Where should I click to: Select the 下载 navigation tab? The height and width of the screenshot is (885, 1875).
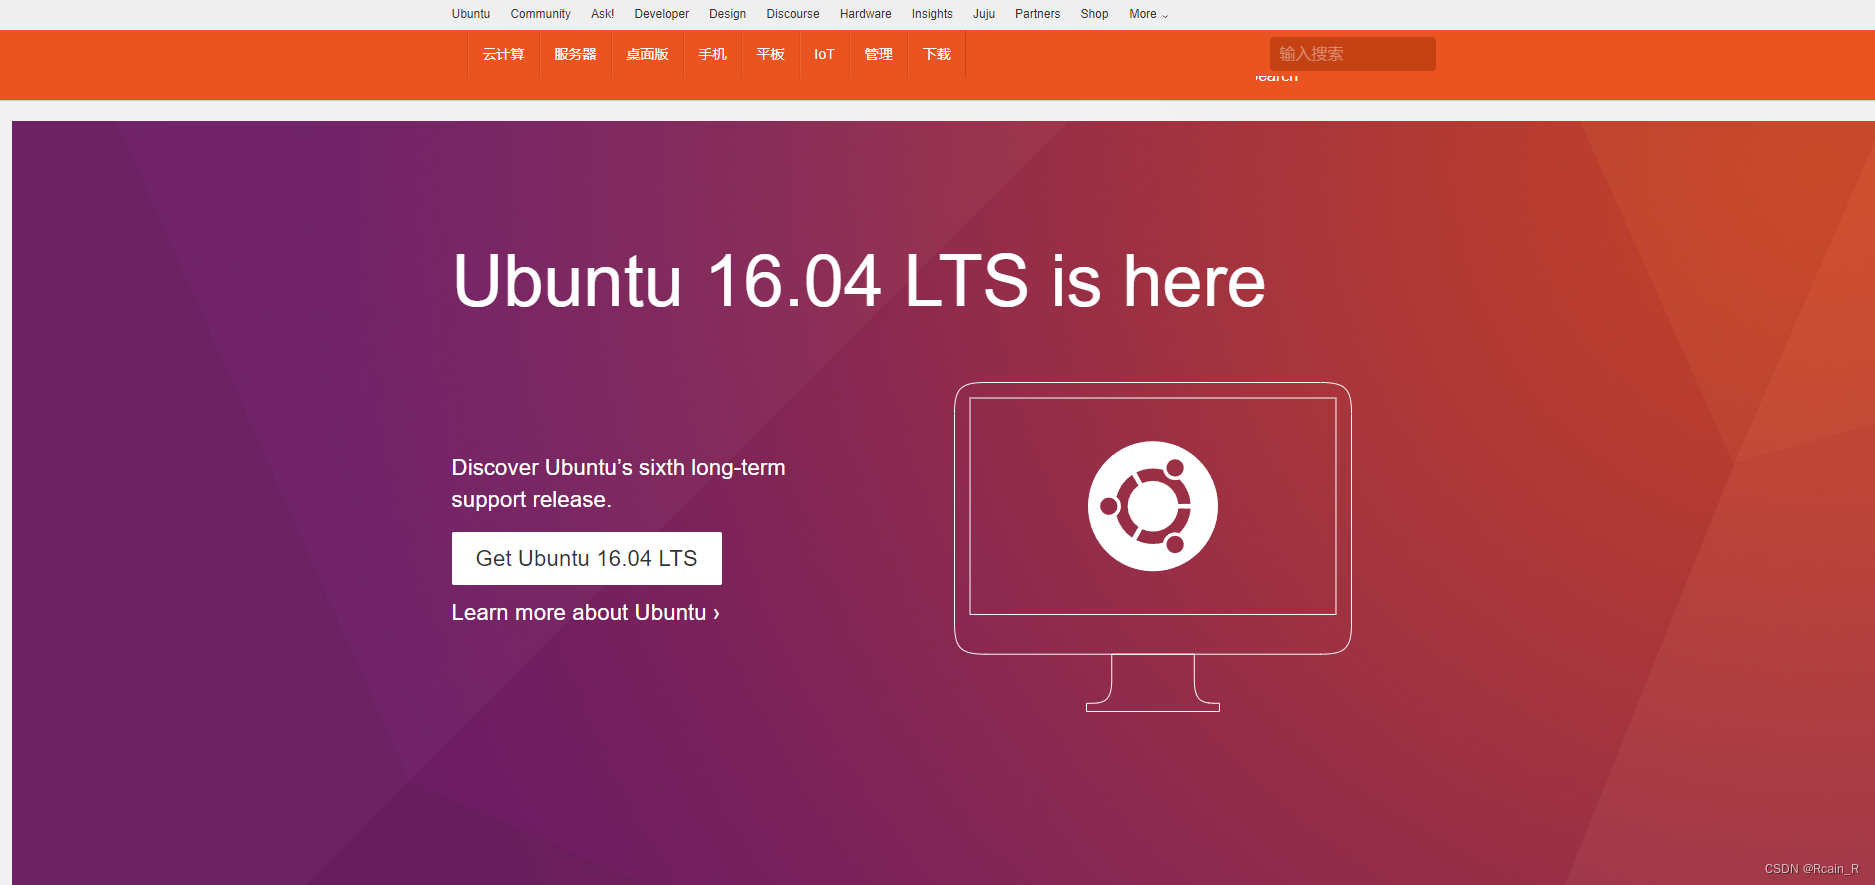pyautogui.click(x=936, y=54)
